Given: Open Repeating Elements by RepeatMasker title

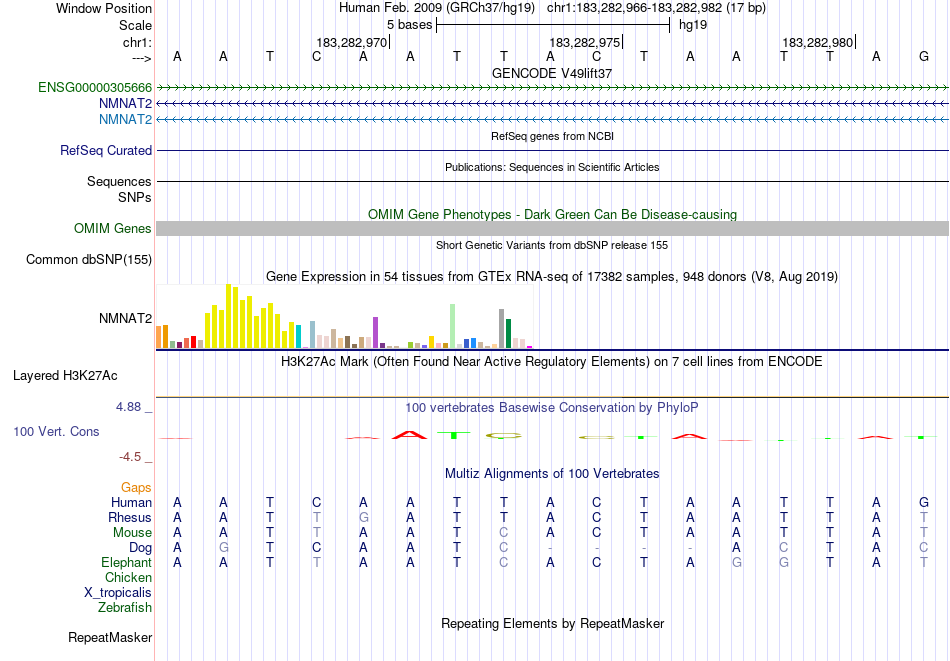Looking at the screenshot, I should [552, 623].
